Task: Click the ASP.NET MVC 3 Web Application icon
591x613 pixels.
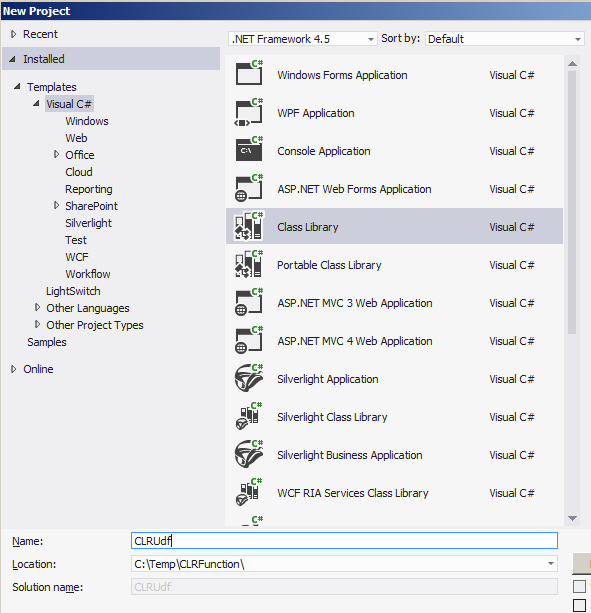Action: [x=249, y=302]
